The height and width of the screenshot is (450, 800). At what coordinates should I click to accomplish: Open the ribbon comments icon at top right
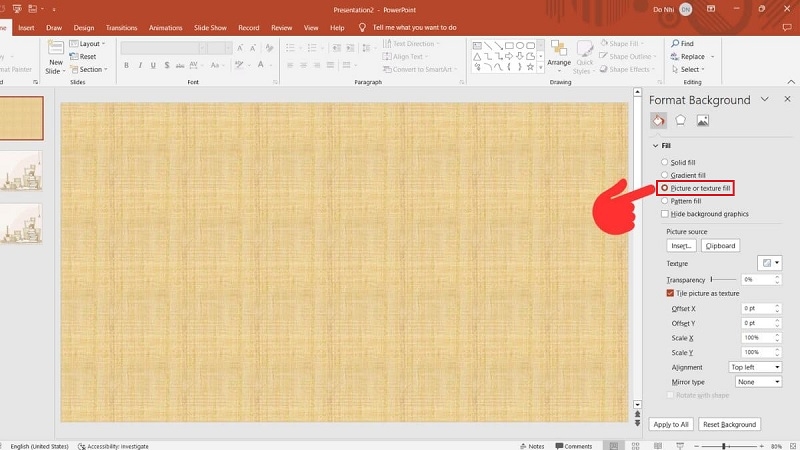click(x=787, y=28)
